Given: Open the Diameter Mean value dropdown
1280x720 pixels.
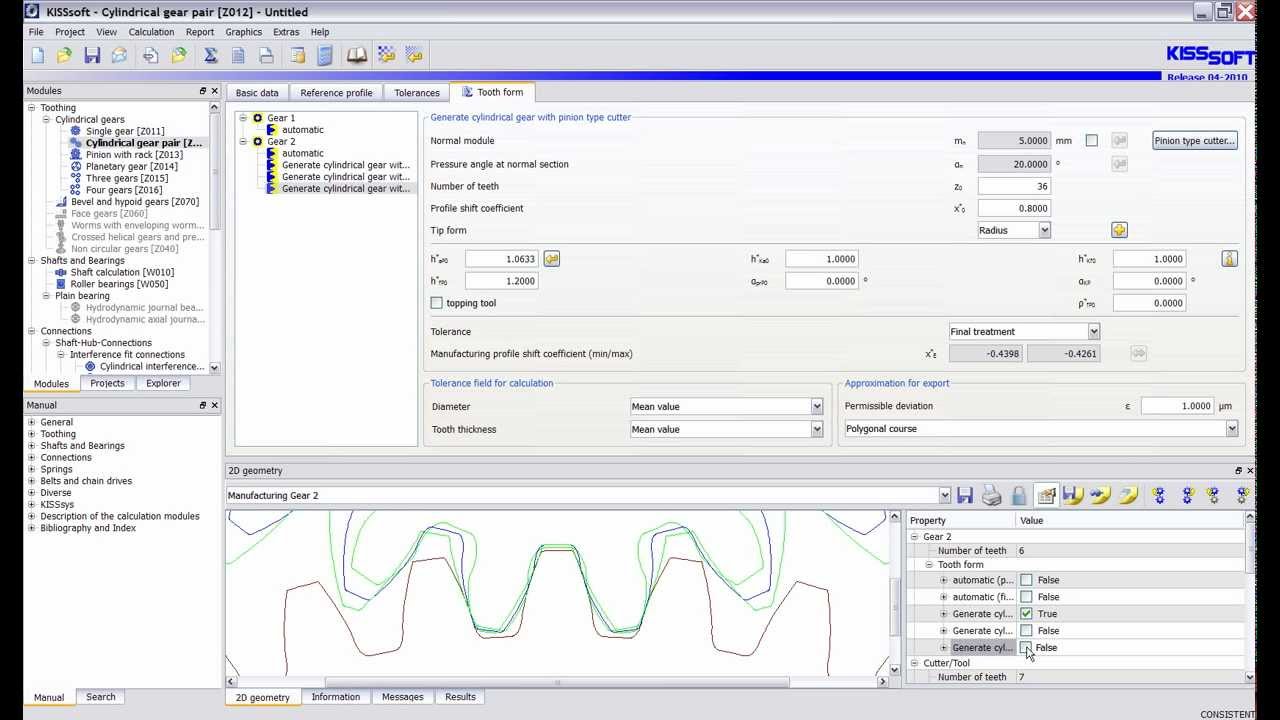Looking at the screenshot, I should point(816,407).
